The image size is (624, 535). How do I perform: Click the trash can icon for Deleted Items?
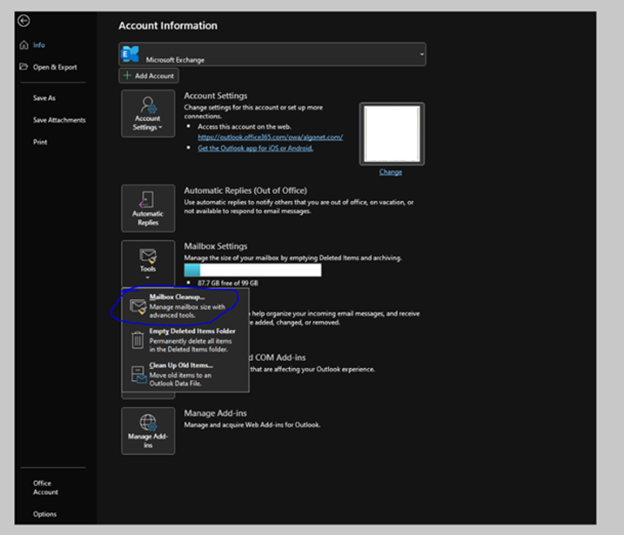pos(138,340)
